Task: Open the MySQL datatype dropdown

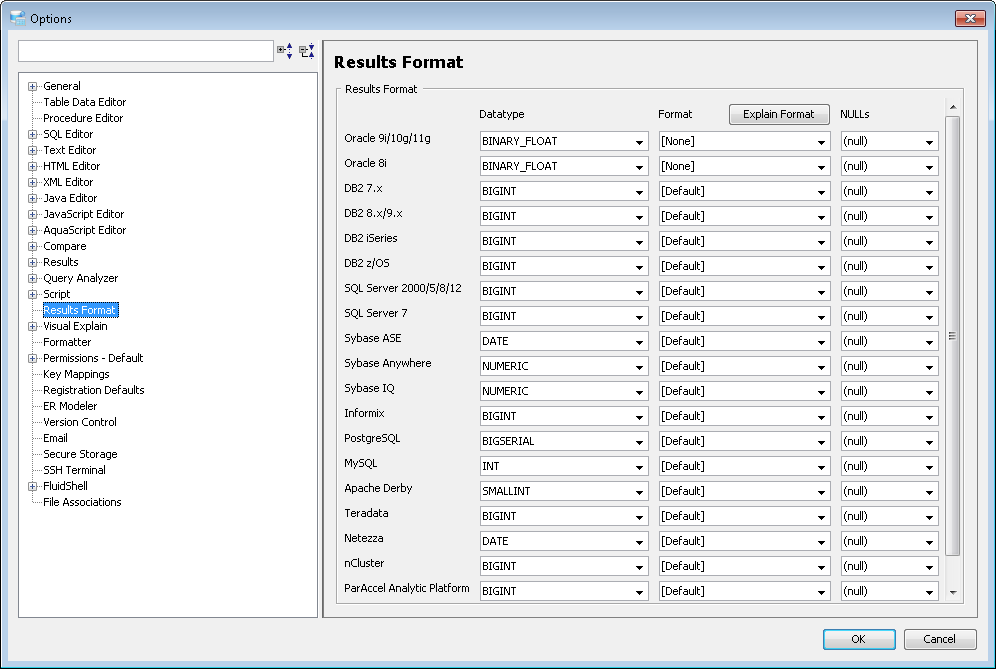Action: tap(564, 466)
